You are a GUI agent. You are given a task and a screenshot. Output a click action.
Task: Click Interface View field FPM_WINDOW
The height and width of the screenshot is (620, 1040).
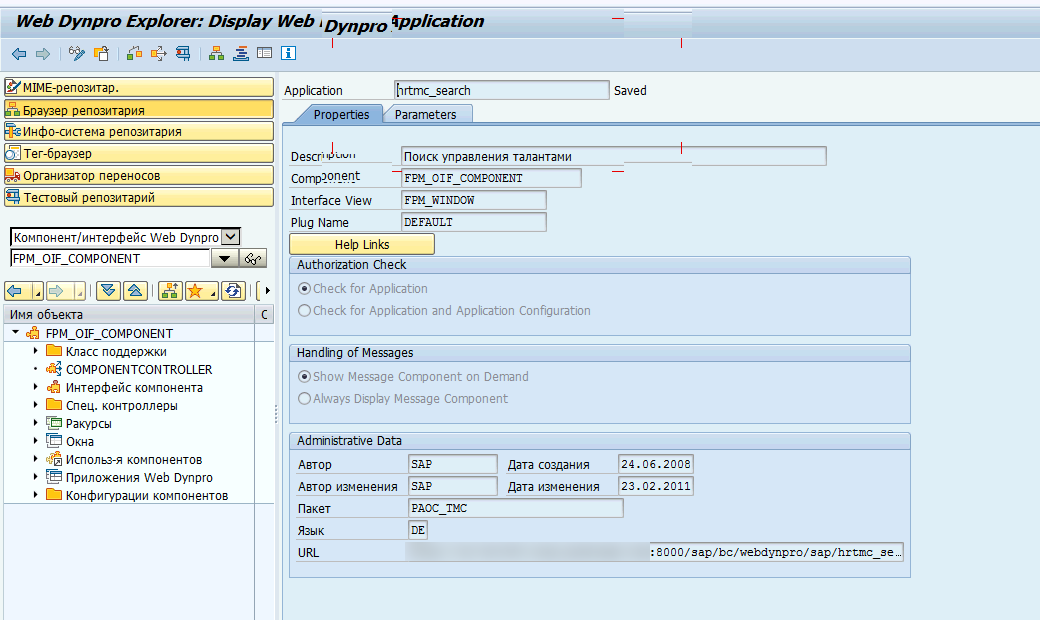click(x=474, y=200)
